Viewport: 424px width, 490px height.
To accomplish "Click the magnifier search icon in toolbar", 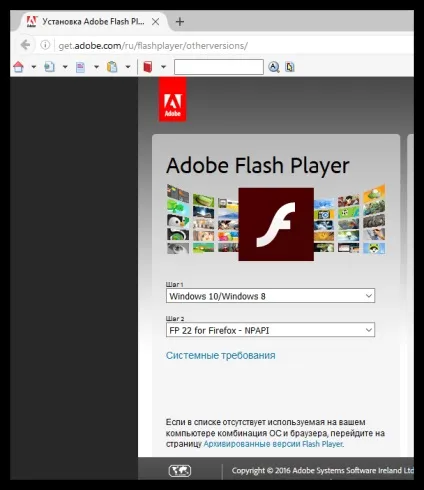I will point(274,67).
